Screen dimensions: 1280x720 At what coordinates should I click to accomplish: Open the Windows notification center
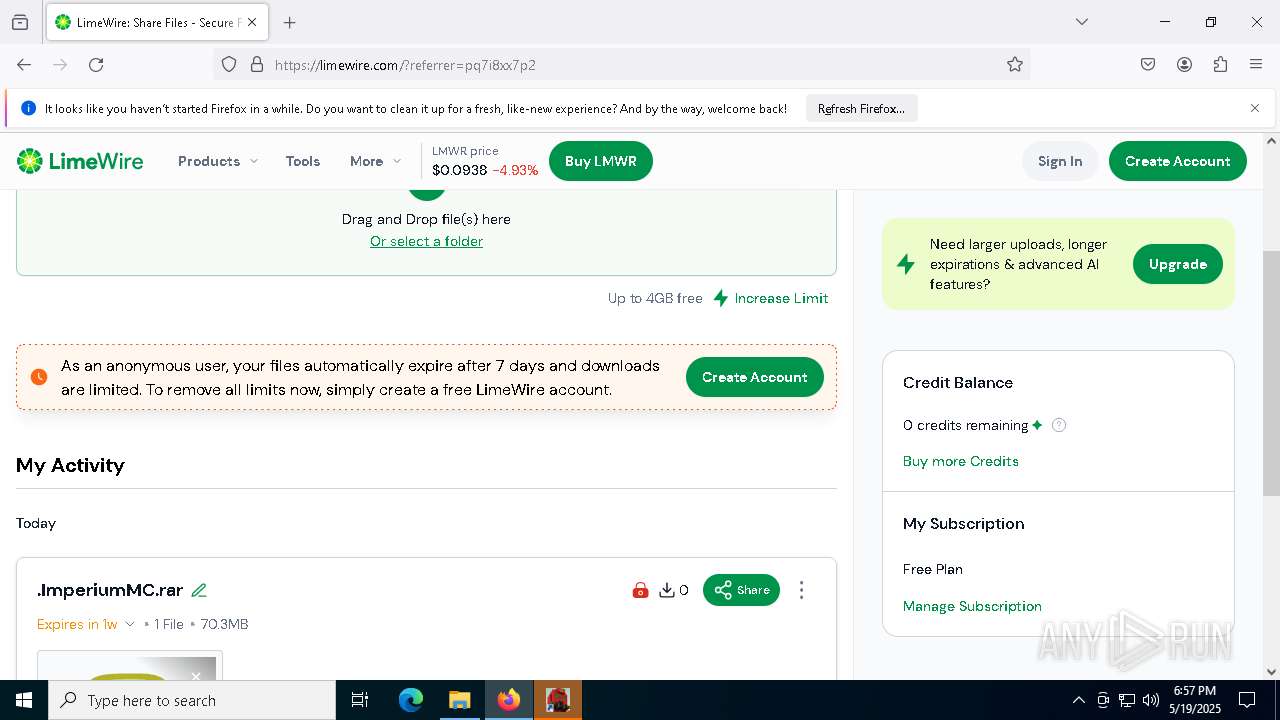(x=1247, y=700)
